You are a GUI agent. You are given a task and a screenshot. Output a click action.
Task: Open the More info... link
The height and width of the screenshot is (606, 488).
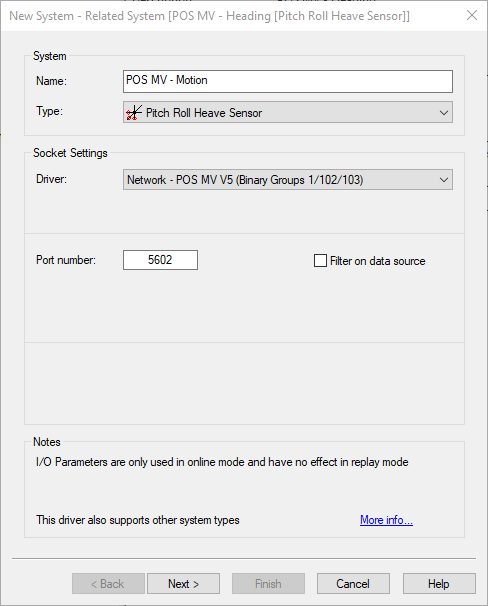tap(386, 520)
